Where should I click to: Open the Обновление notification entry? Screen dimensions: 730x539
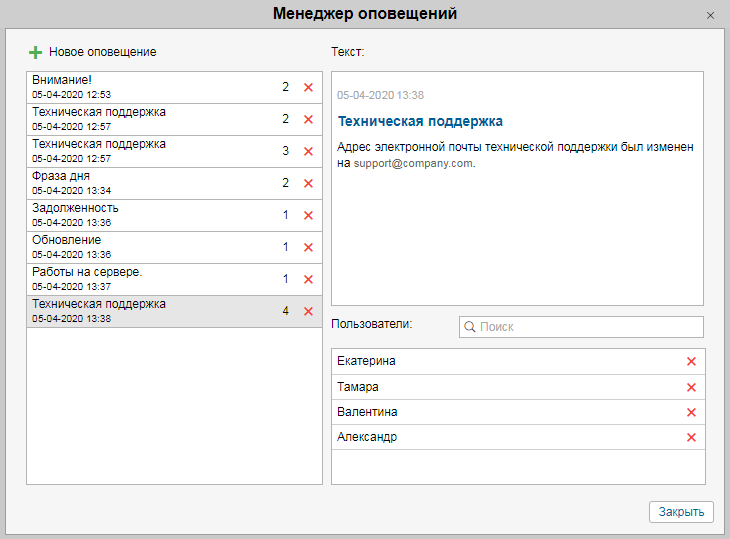tap(140, 247)
